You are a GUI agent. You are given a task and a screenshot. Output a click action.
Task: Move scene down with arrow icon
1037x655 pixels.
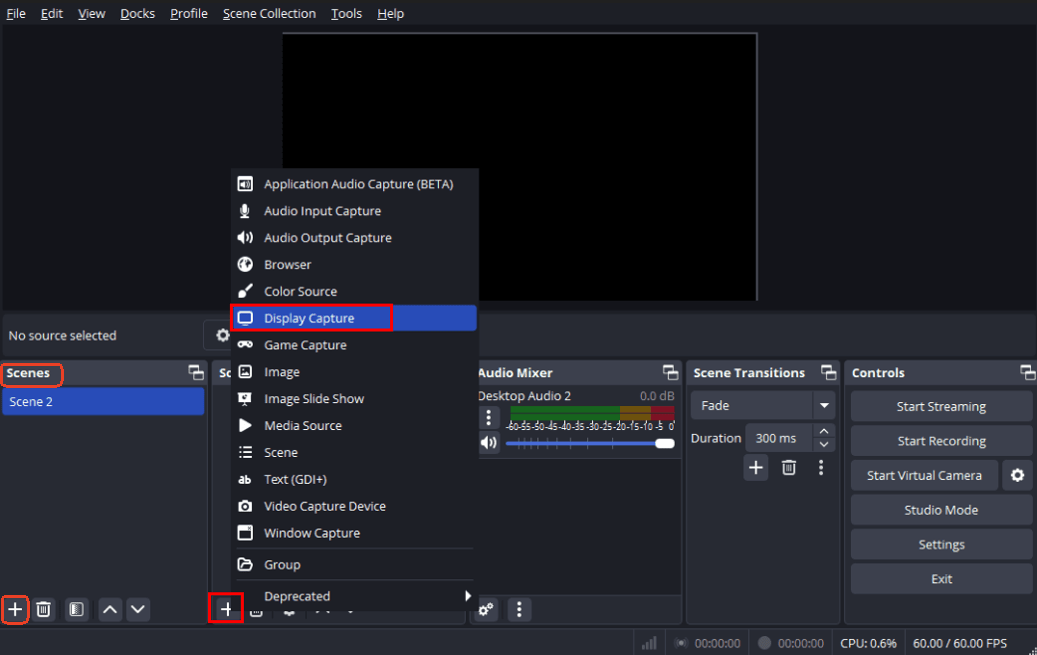[x=138, y=609]
